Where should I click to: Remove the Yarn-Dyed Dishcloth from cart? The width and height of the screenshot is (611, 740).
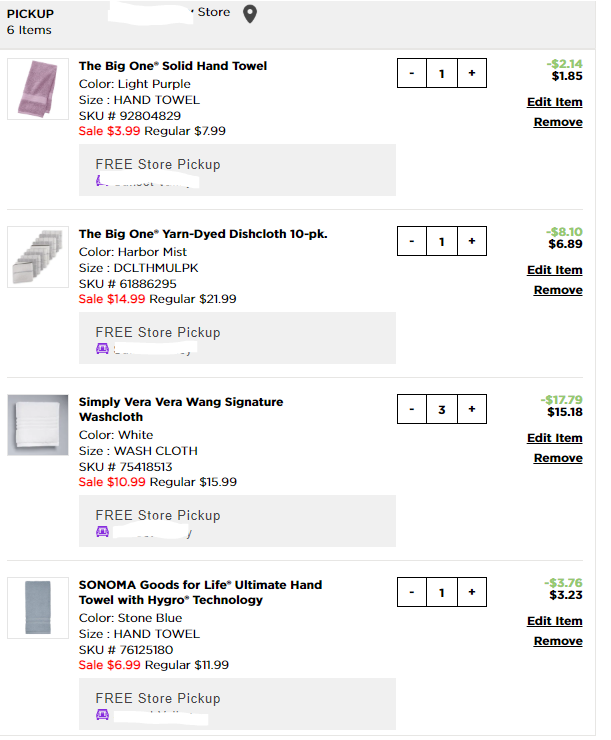[x=558, y=290]
